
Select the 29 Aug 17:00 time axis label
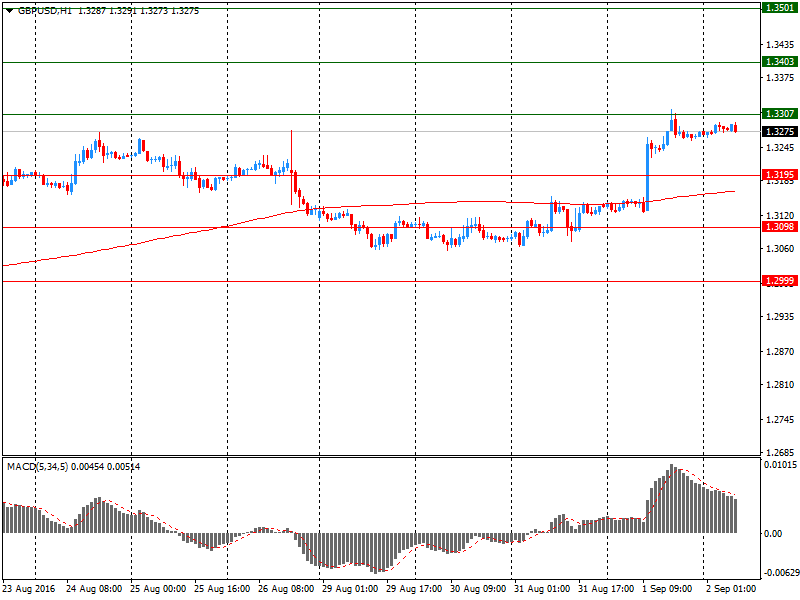(414, 589)
